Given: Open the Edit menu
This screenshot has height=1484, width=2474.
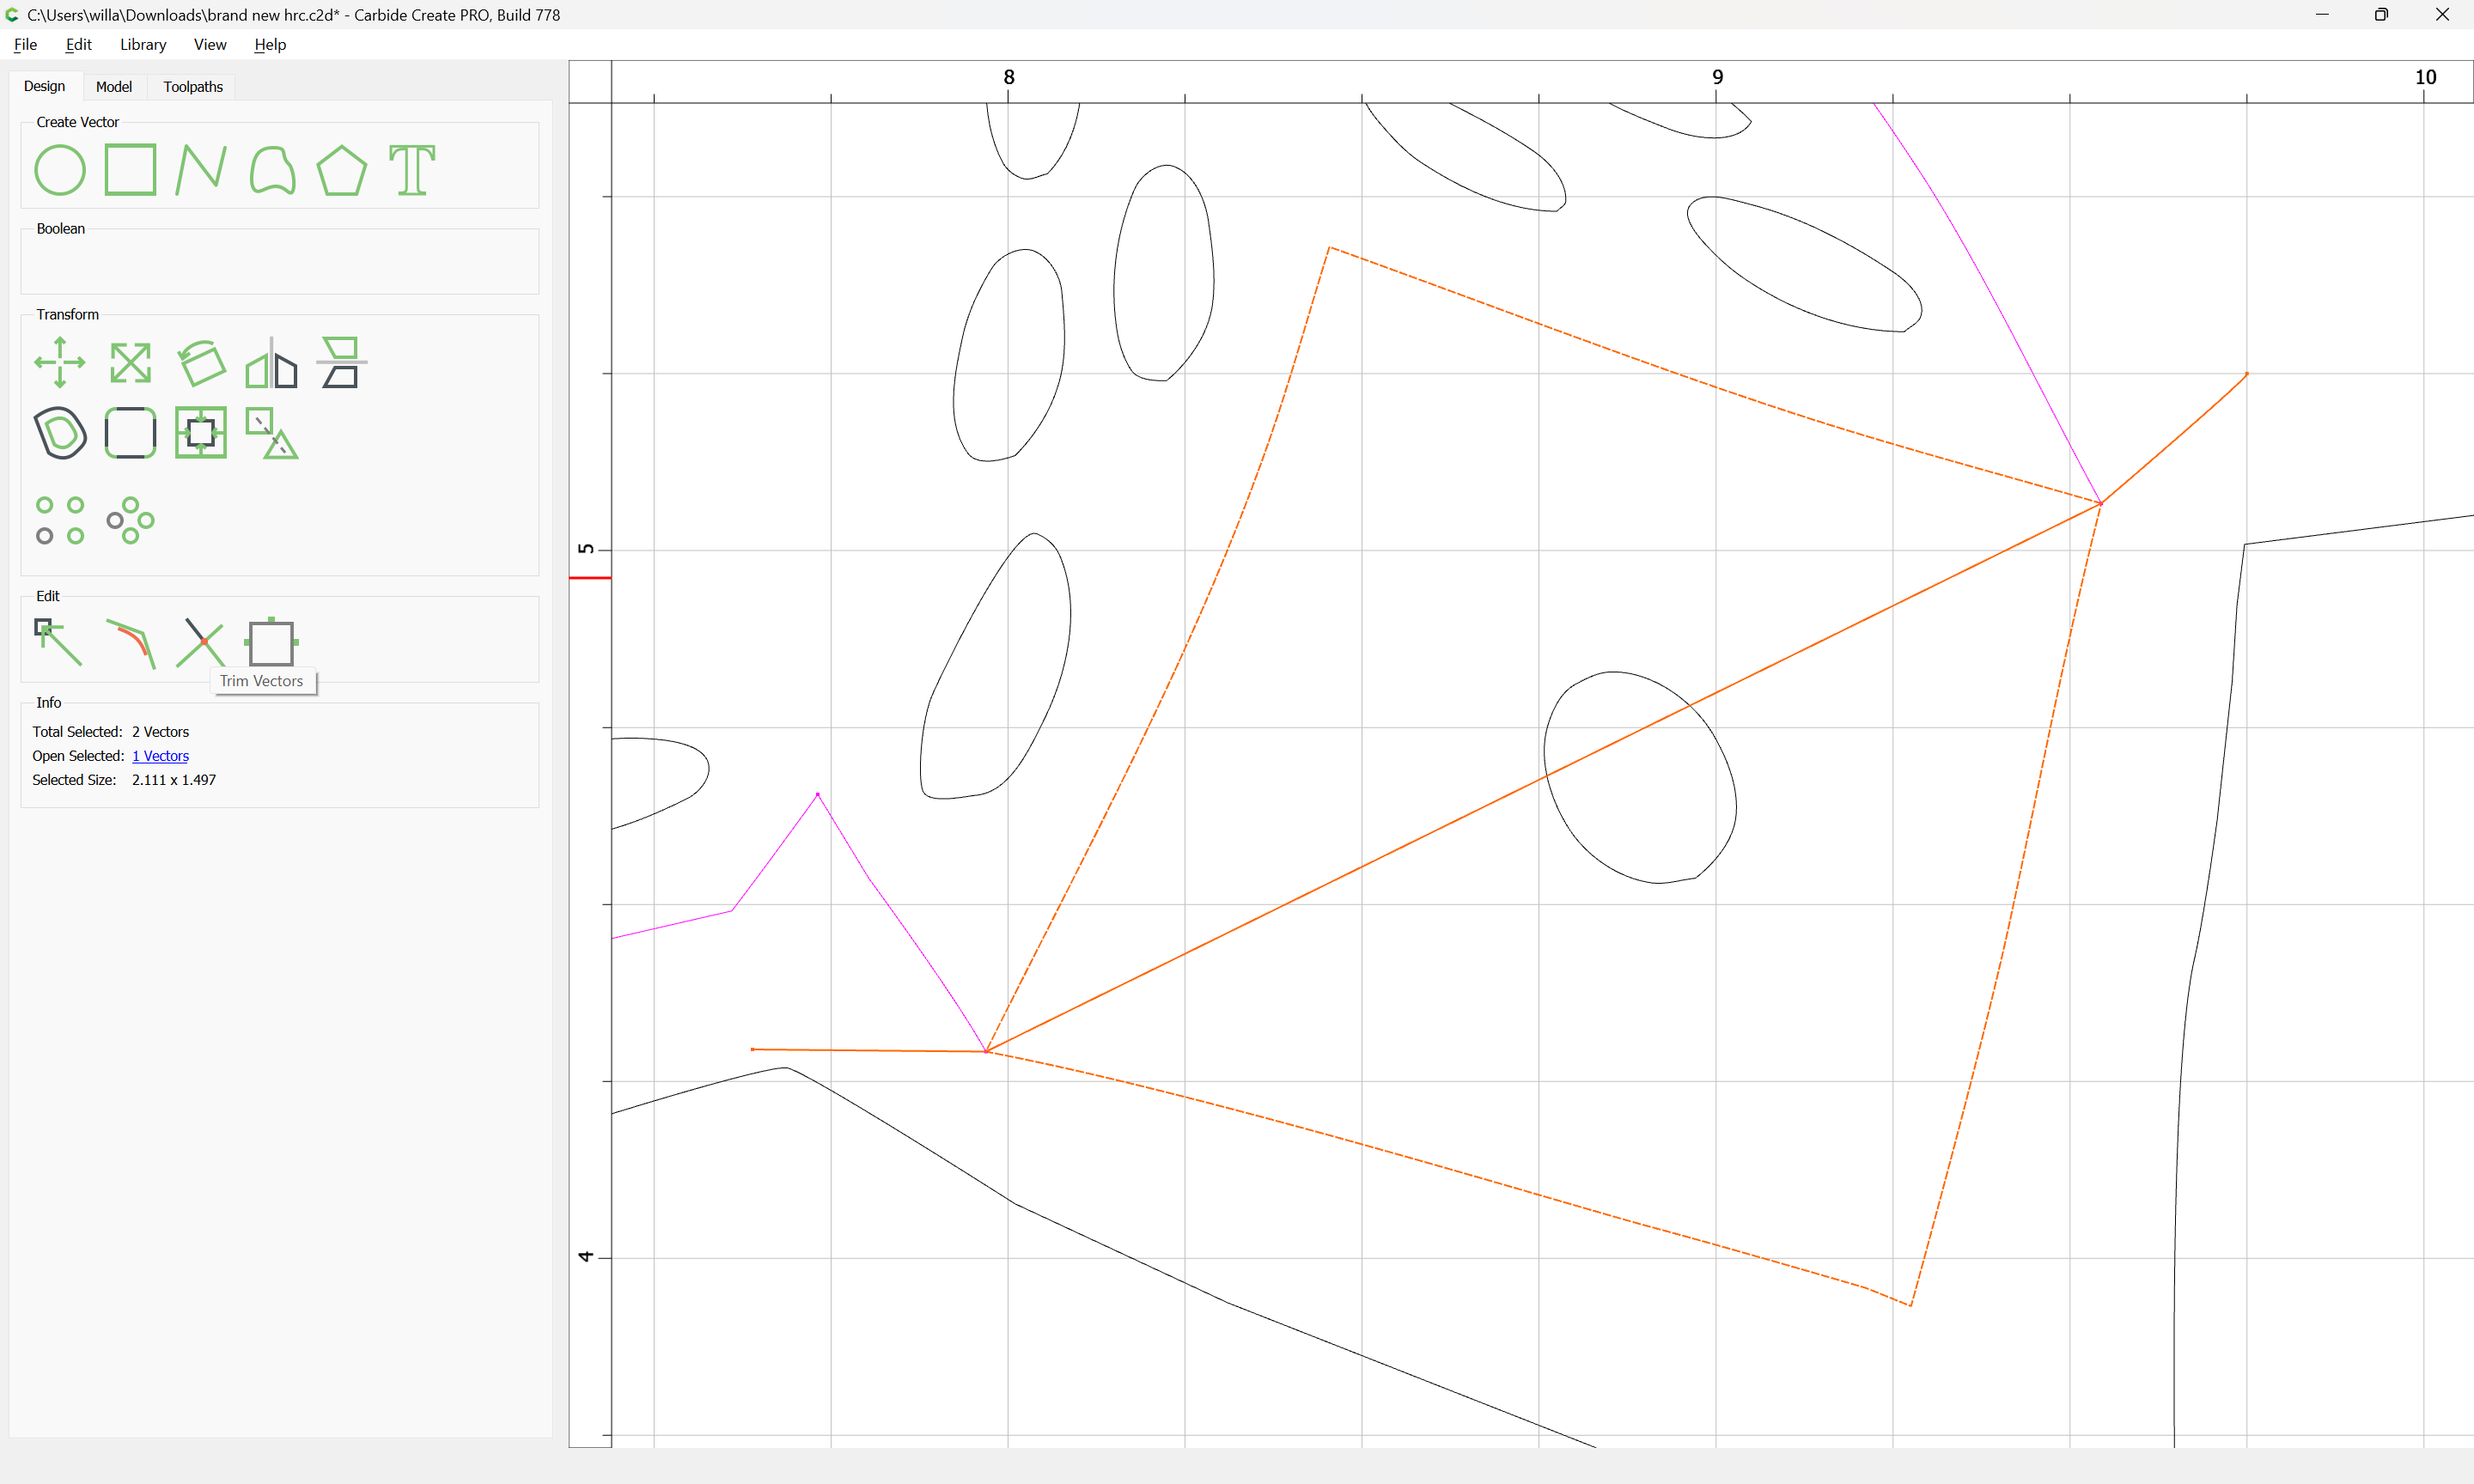Looking at the screenshot, I should pos(78,44).
